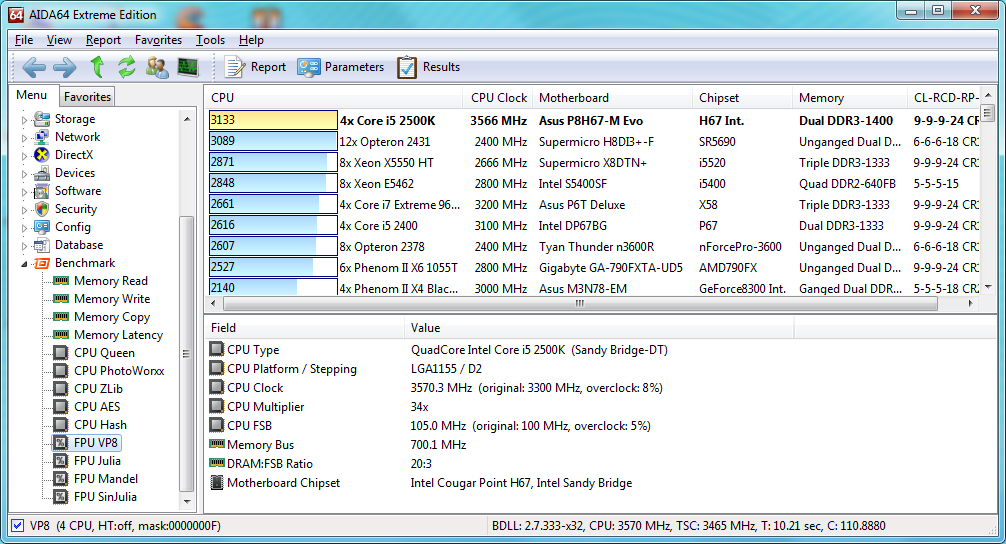Select the Memory Latency benchmark
Image resolution: width=1006 pixels, height=544 pixels.
[119, 334]
